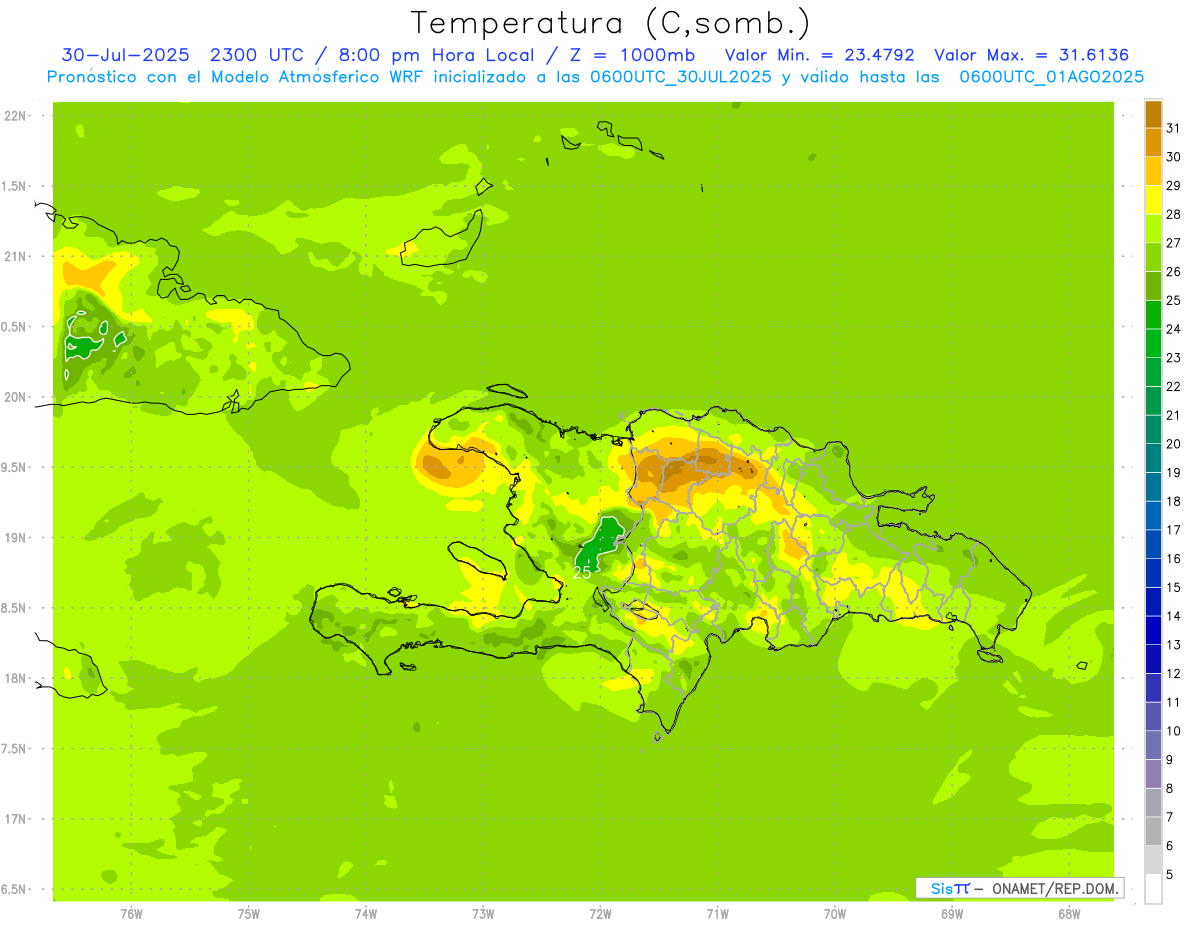
Task: Click the "75W" longitude axis label
Action: point(248,914)
